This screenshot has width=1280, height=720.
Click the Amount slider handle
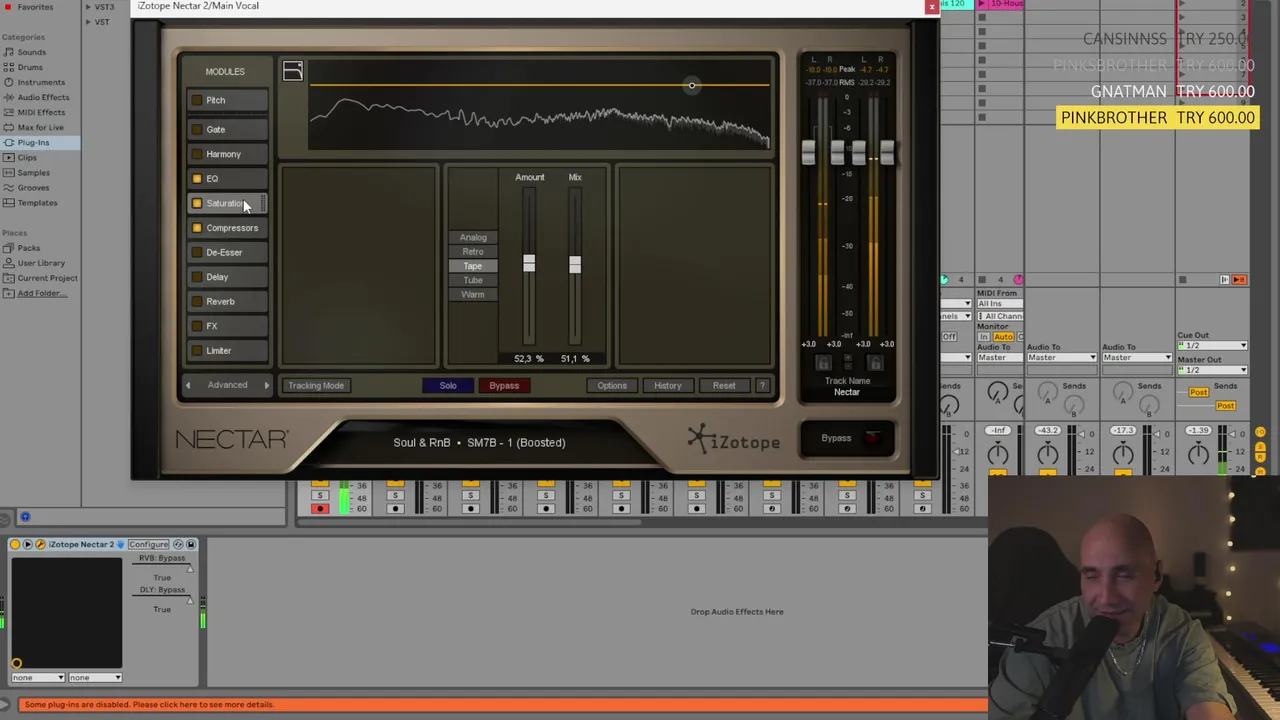tap(529, 263)
